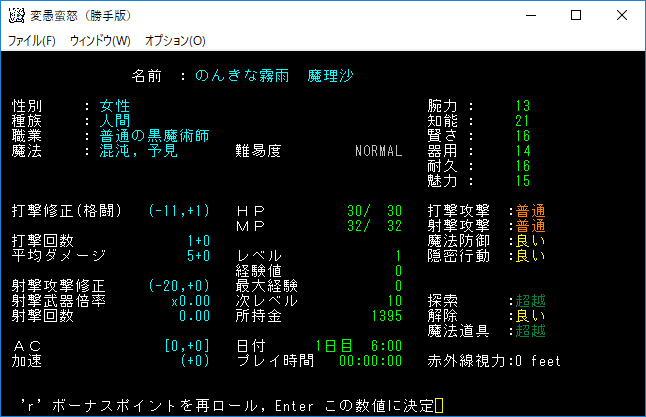The image size is (646, 417).
Task: Click the 知能 stat value 21
Action: (x=522, y=121)
